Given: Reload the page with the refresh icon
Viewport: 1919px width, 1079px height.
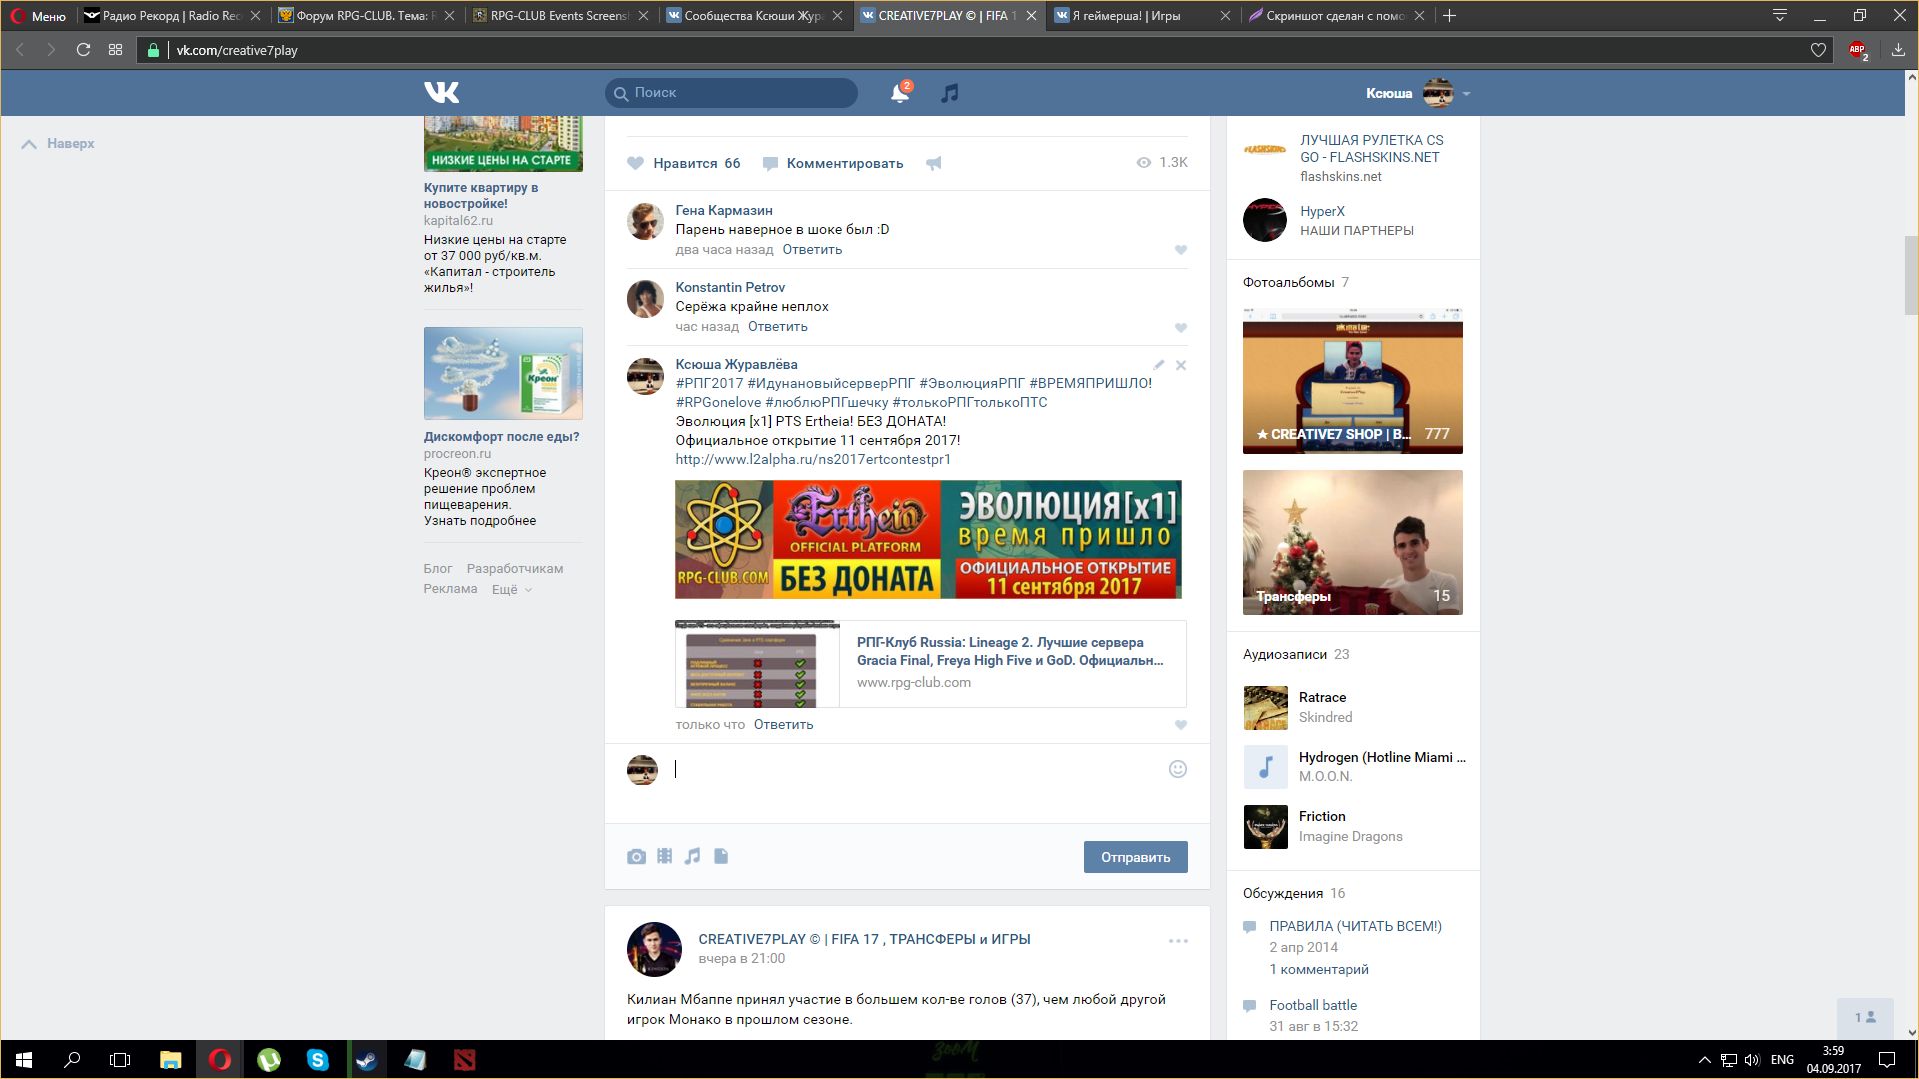Looking at the screenshot, I should click(x=84, y=50).
